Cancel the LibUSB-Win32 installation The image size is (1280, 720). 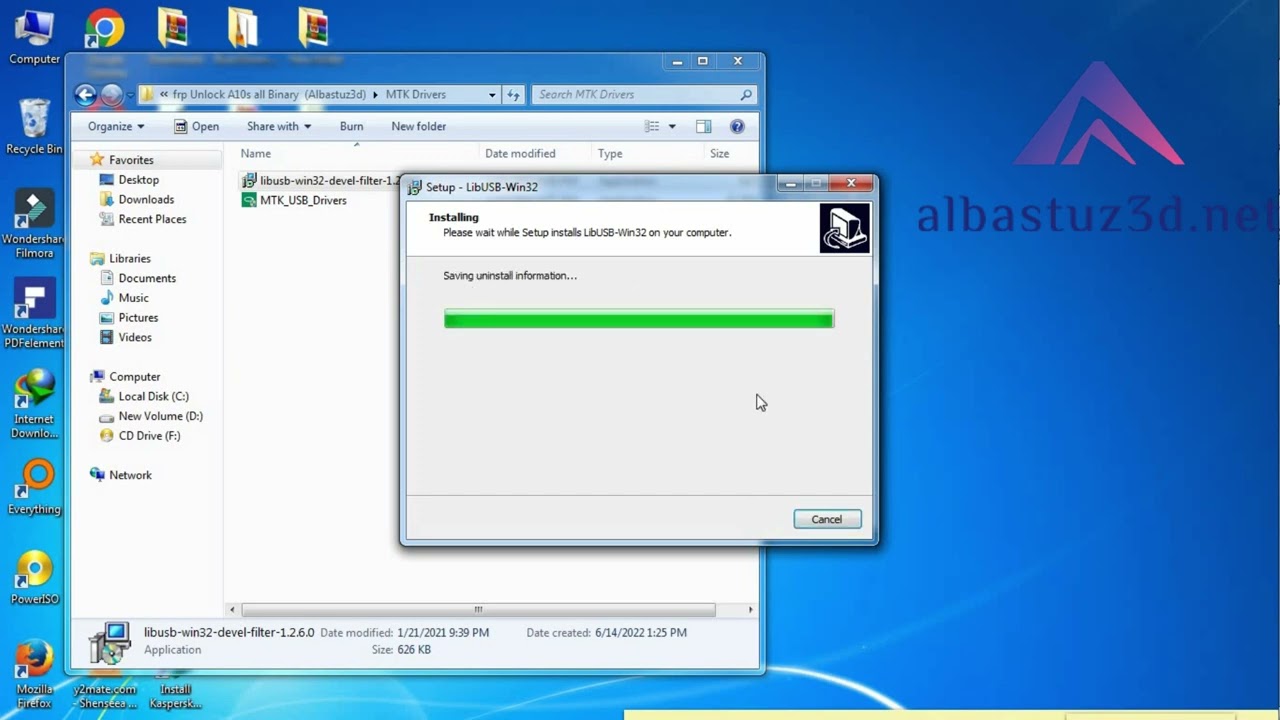[827, 519]
